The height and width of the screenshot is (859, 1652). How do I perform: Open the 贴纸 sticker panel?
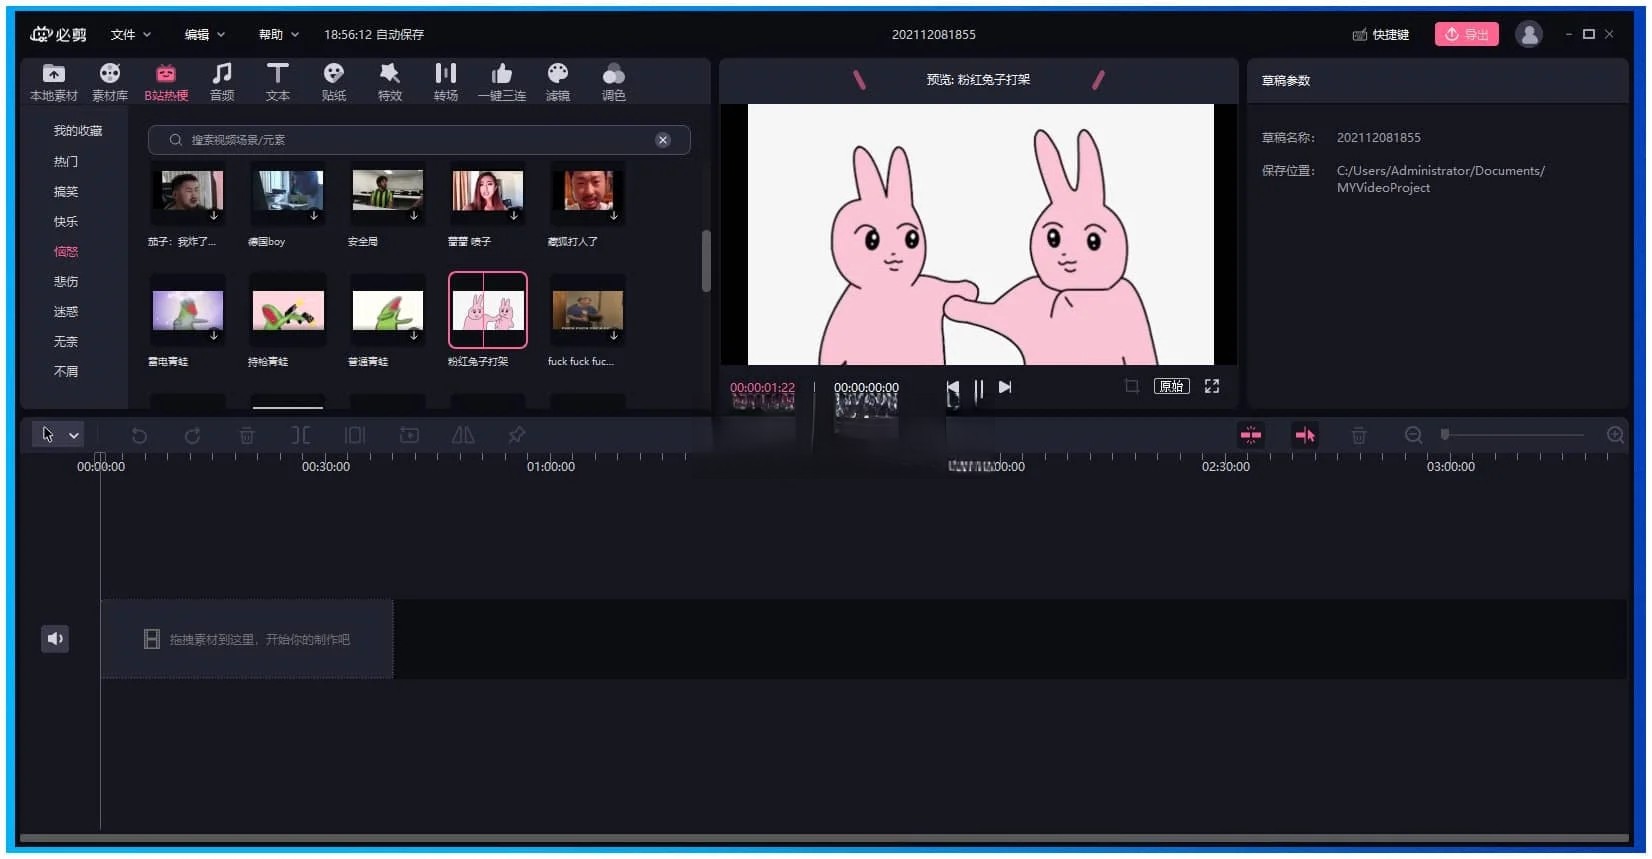point(333,81)
